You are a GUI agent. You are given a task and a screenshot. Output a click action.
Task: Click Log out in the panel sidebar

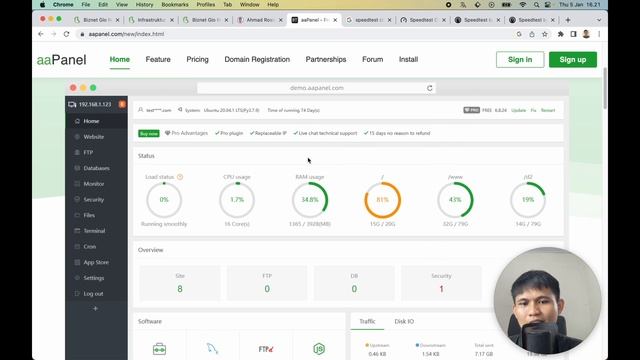pyautogui.click(x=96, y=293)
